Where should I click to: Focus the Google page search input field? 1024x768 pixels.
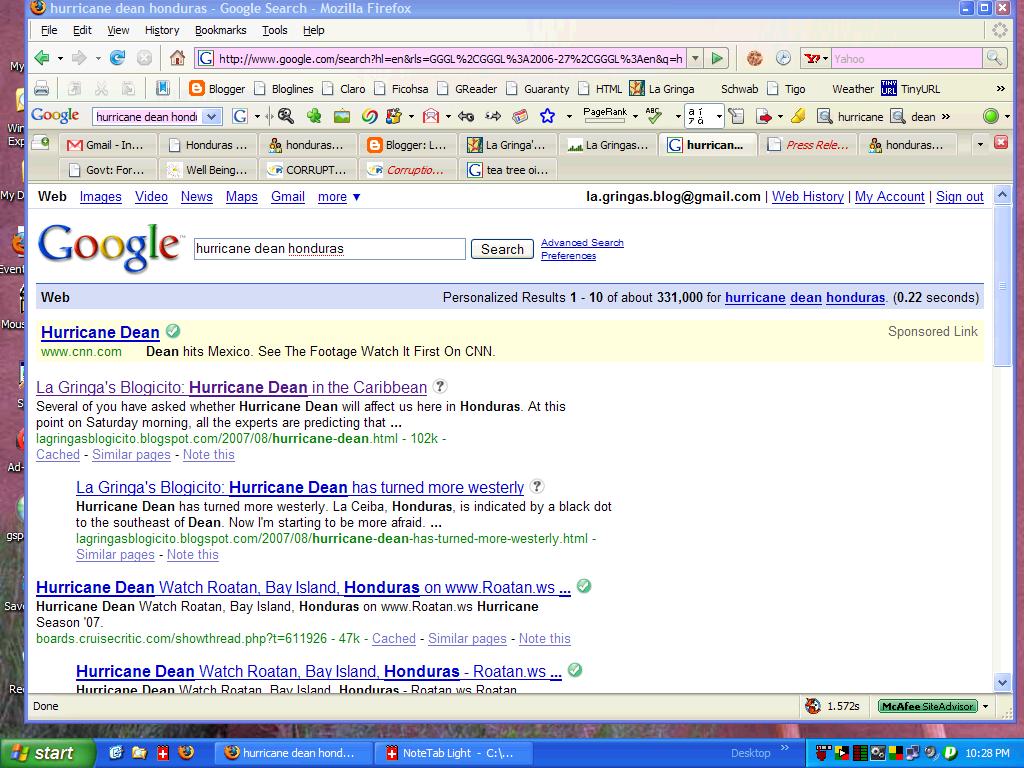coord(330,249)
